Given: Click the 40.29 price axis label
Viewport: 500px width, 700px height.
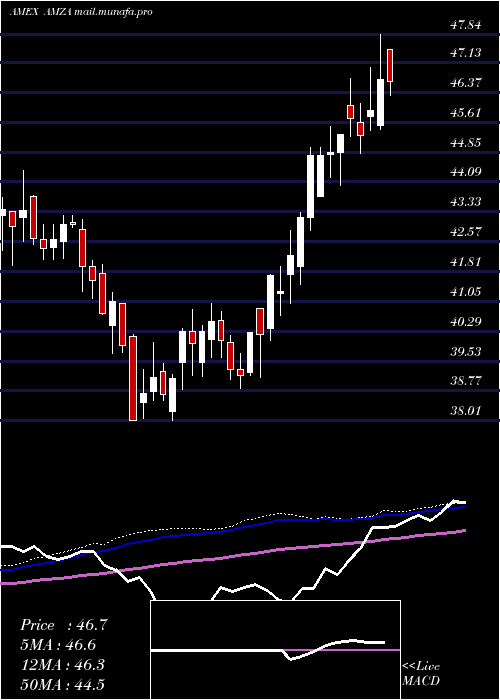Looking at the screenshot, I should 466,321.
